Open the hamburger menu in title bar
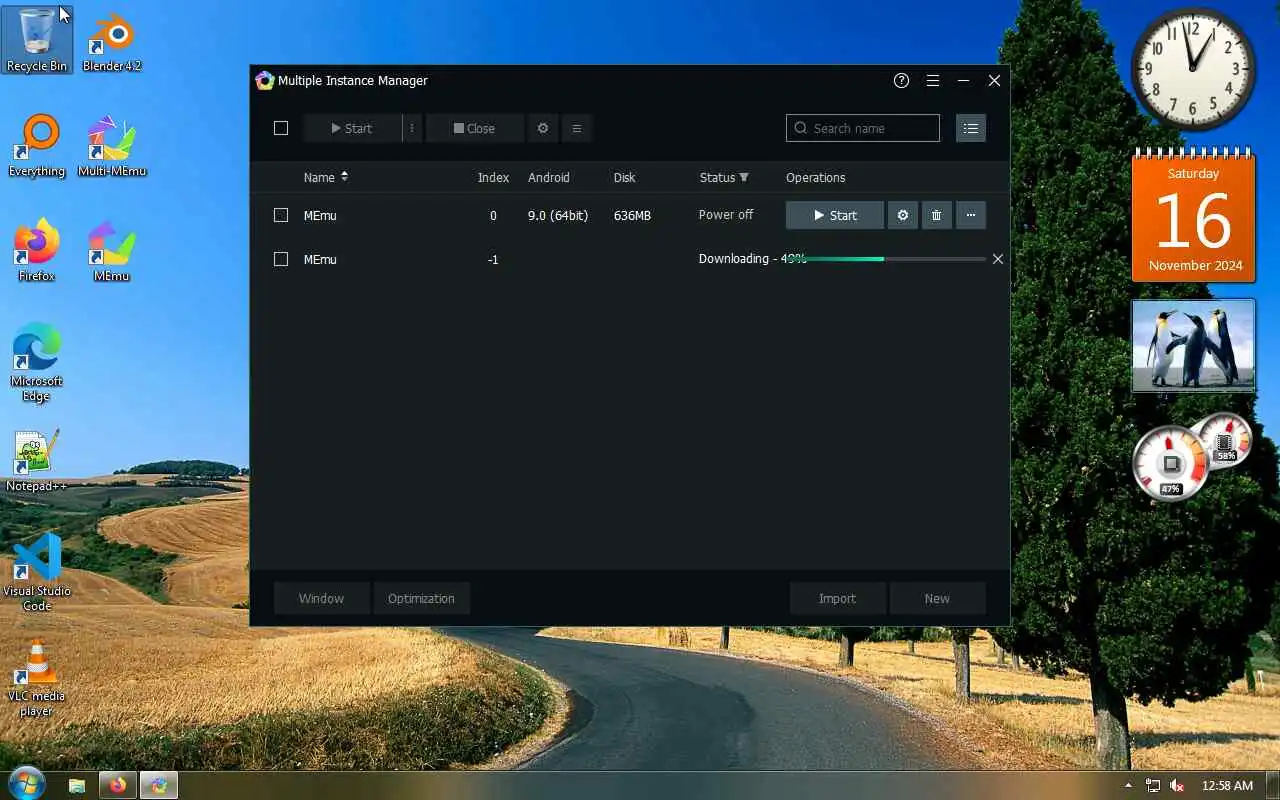Viewport: 1280px width, 800px height. tap(933, 81)
